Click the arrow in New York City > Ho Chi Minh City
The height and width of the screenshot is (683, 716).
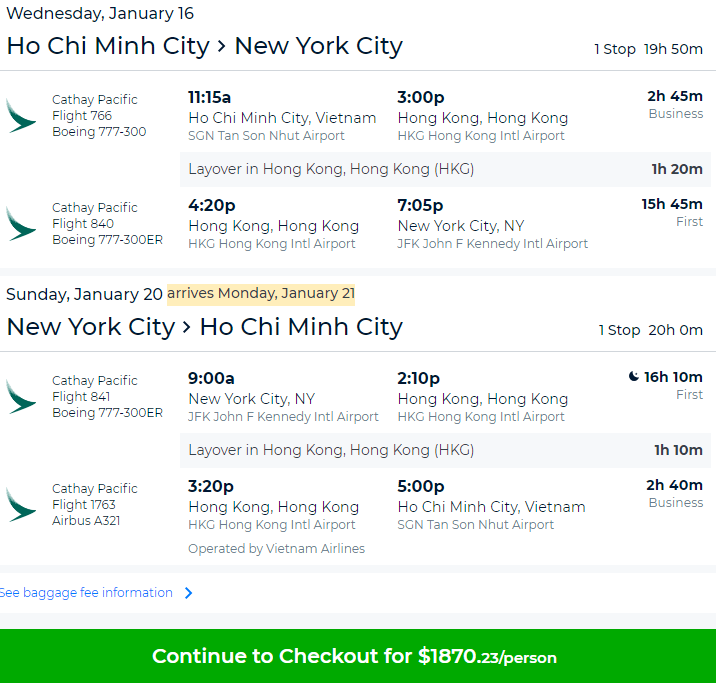point(186,327)
